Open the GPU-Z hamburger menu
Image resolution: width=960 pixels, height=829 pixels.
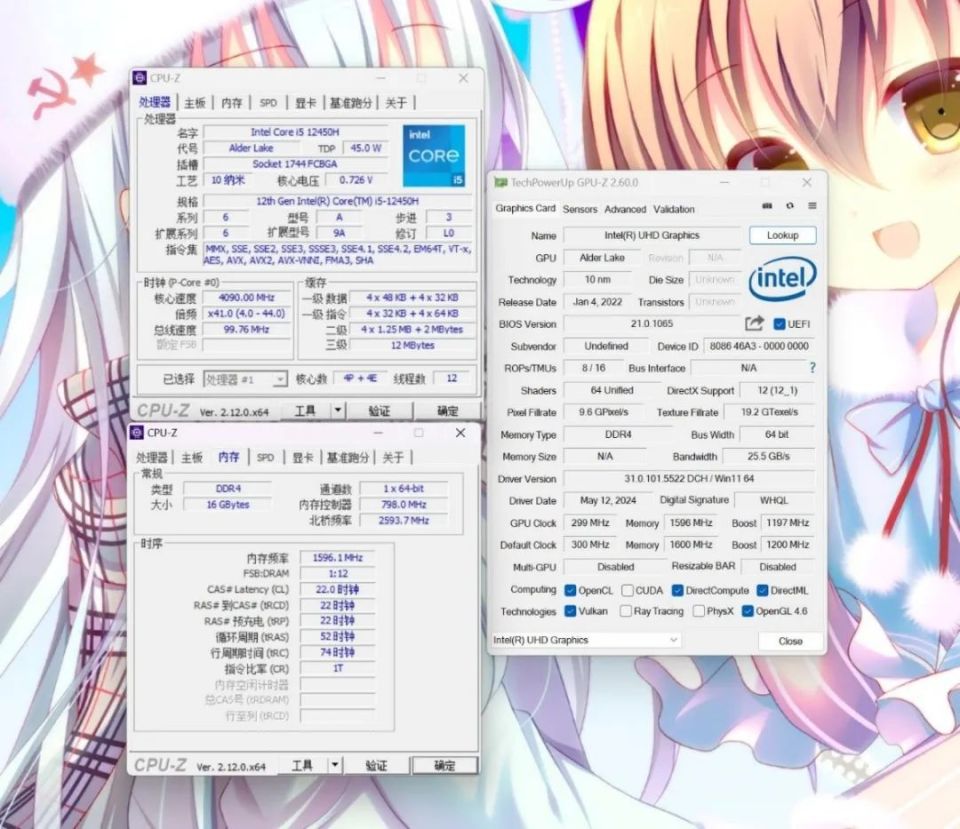click(x=812, y=206)
